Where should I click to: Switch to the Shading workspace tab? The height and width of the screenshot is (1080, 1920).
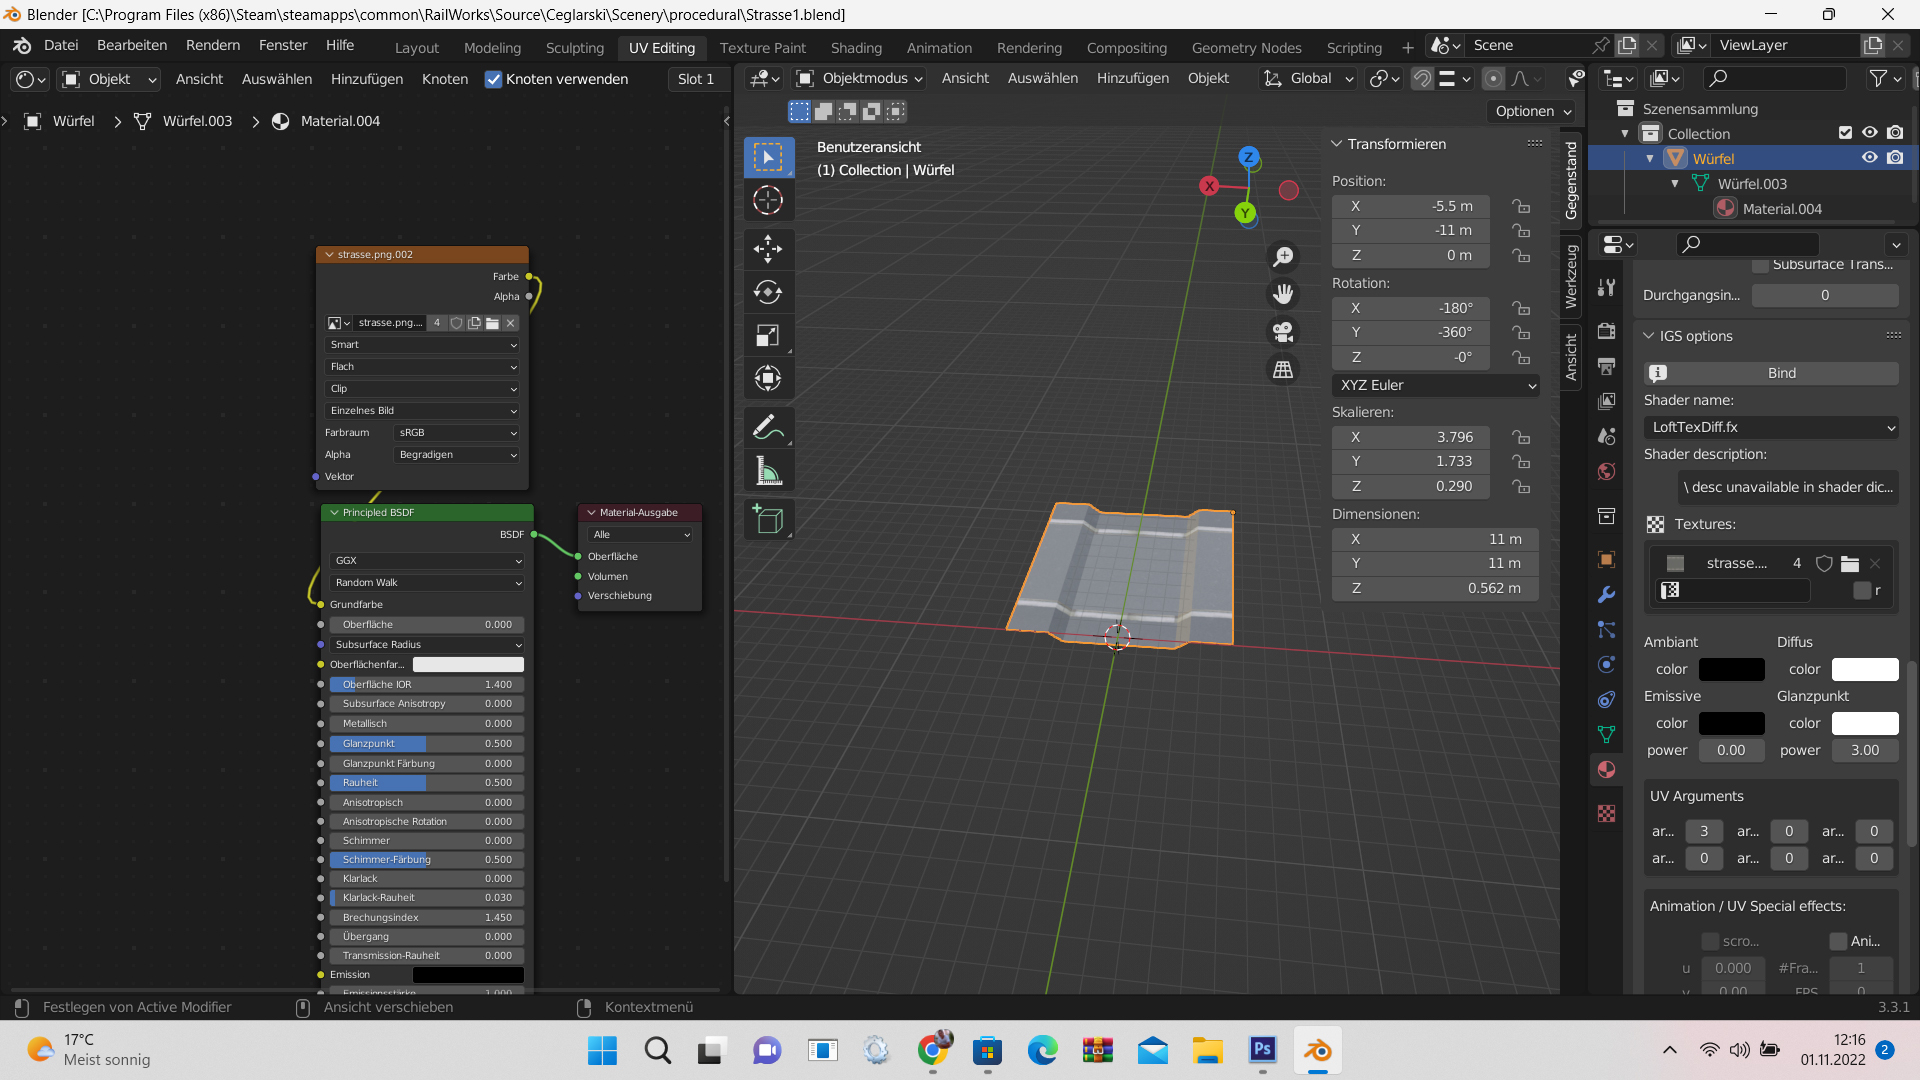pos(856,47)
